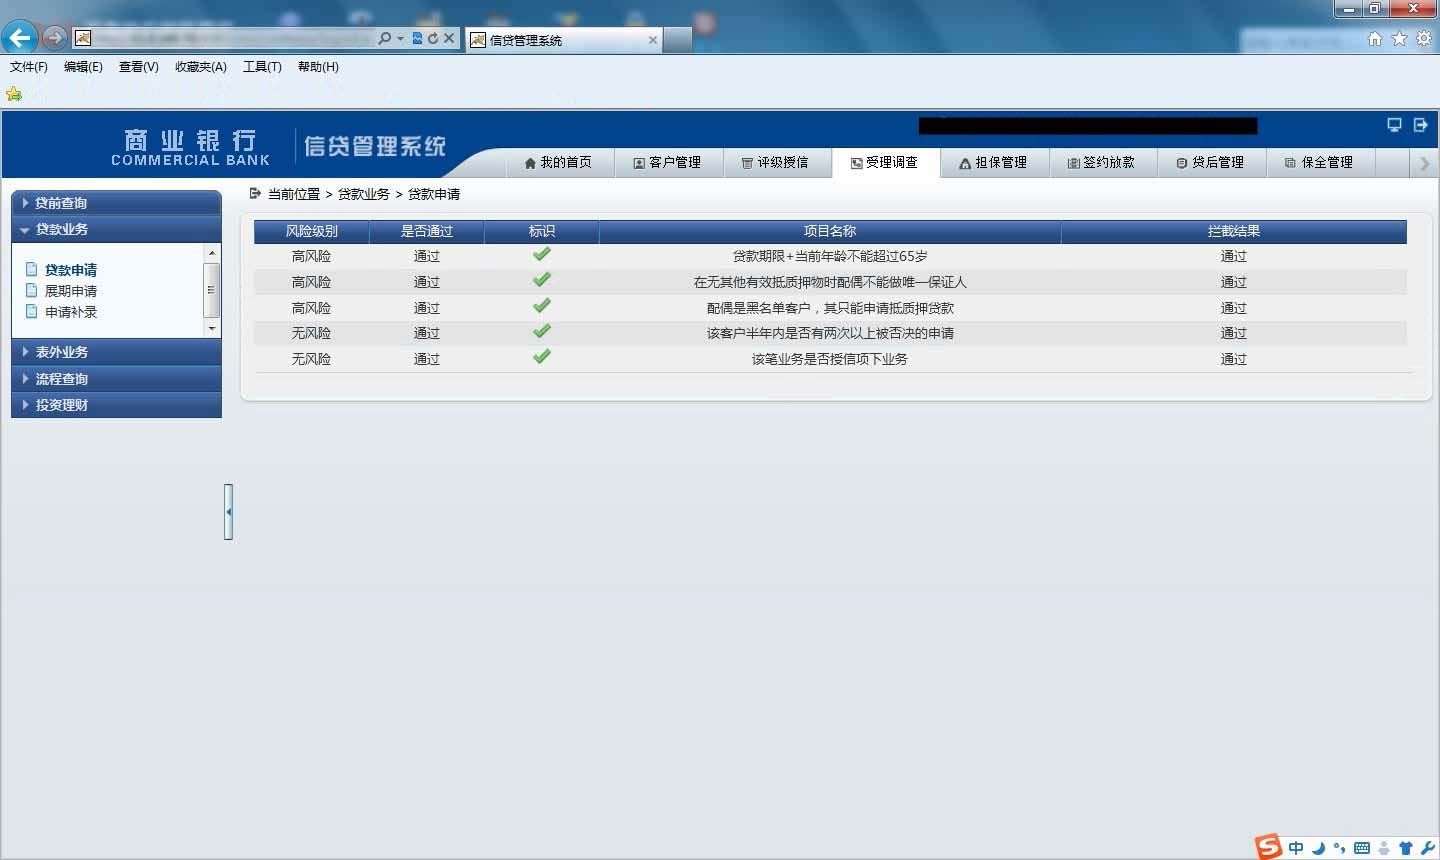Collapse the left sidebar with the splitter arrow
This screenshot has width=1440, height=860.
[229, 512]
